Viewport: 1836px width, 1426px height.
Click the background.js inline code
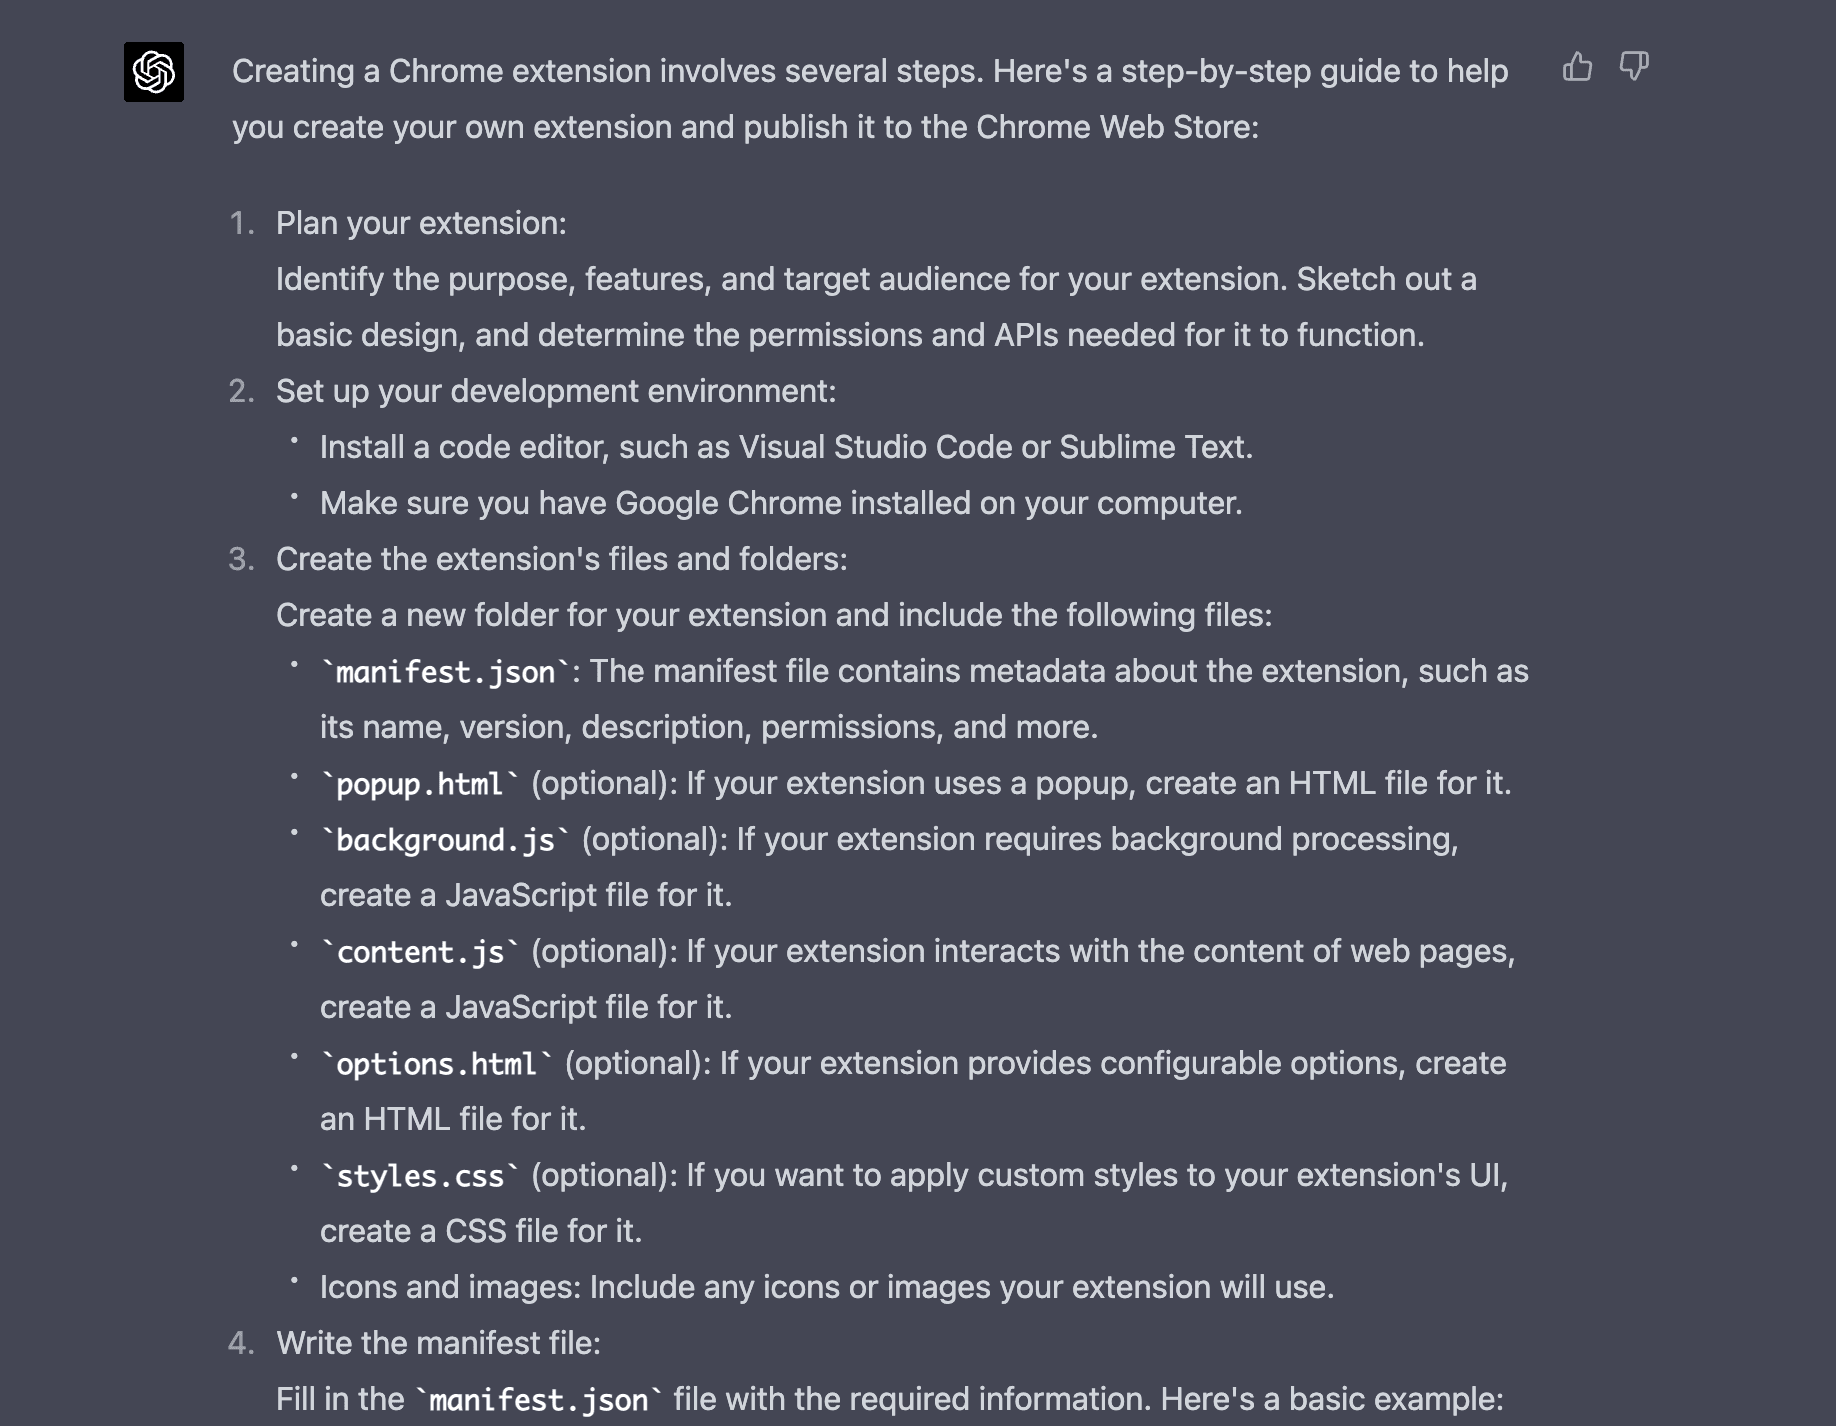click(x=445, y=840)
